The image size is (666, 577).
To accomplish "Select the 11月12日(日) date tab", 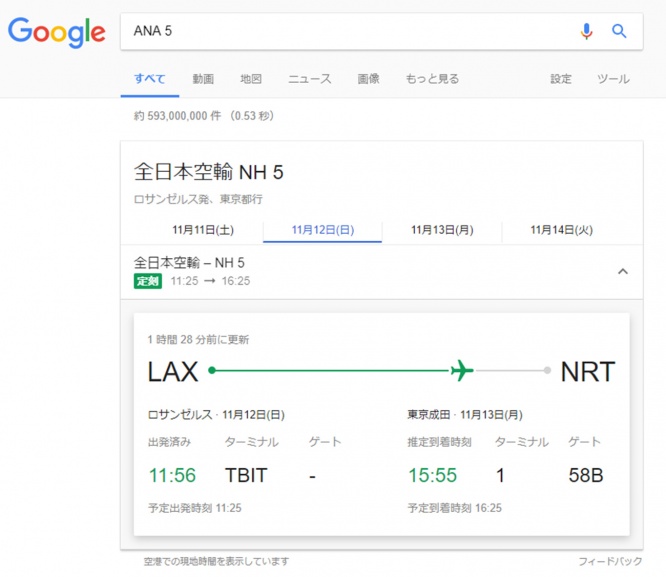I will (322, 230).
